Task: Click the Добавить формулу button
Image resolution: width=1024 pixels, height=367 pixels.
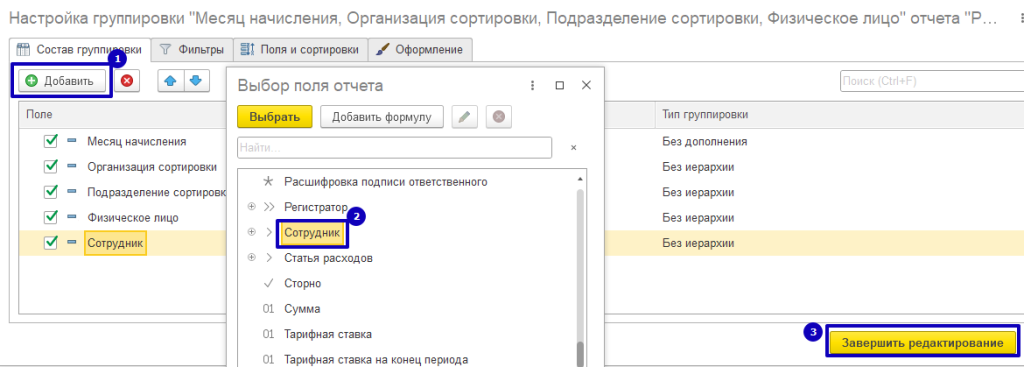Action: point(381,117)
